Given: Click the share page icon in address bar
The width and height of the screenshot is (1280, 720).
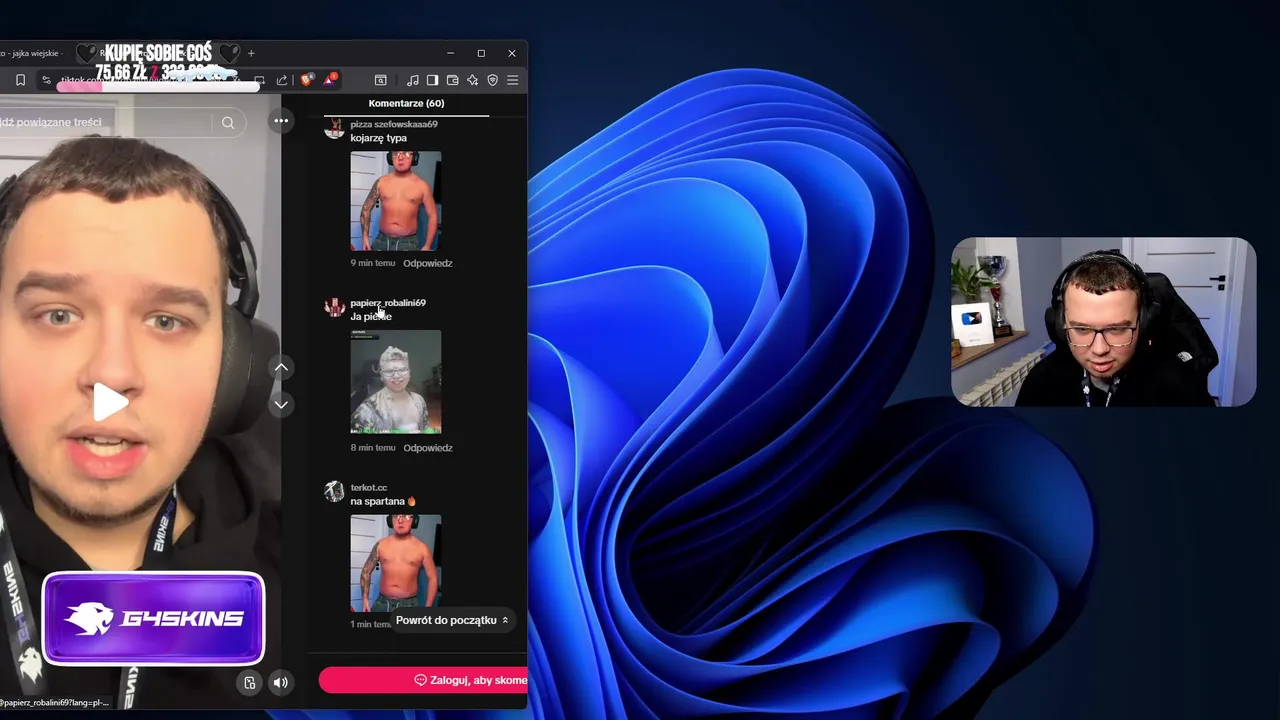Looking at the screenshot, I should [x=282, y=80].
